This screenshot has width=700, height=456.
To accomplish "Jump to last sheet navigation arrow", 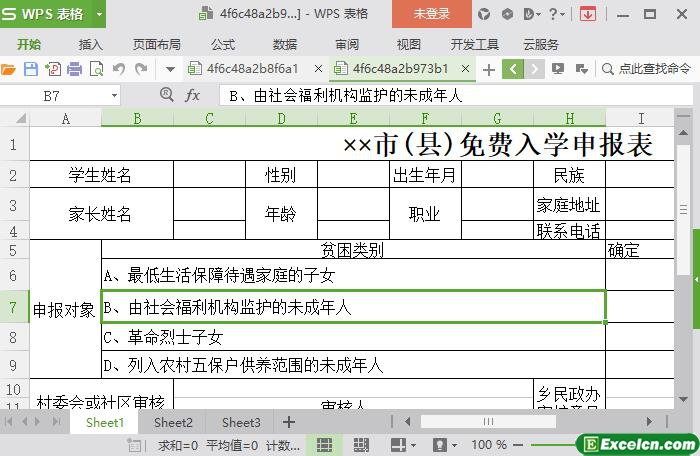I will point(57,422).
